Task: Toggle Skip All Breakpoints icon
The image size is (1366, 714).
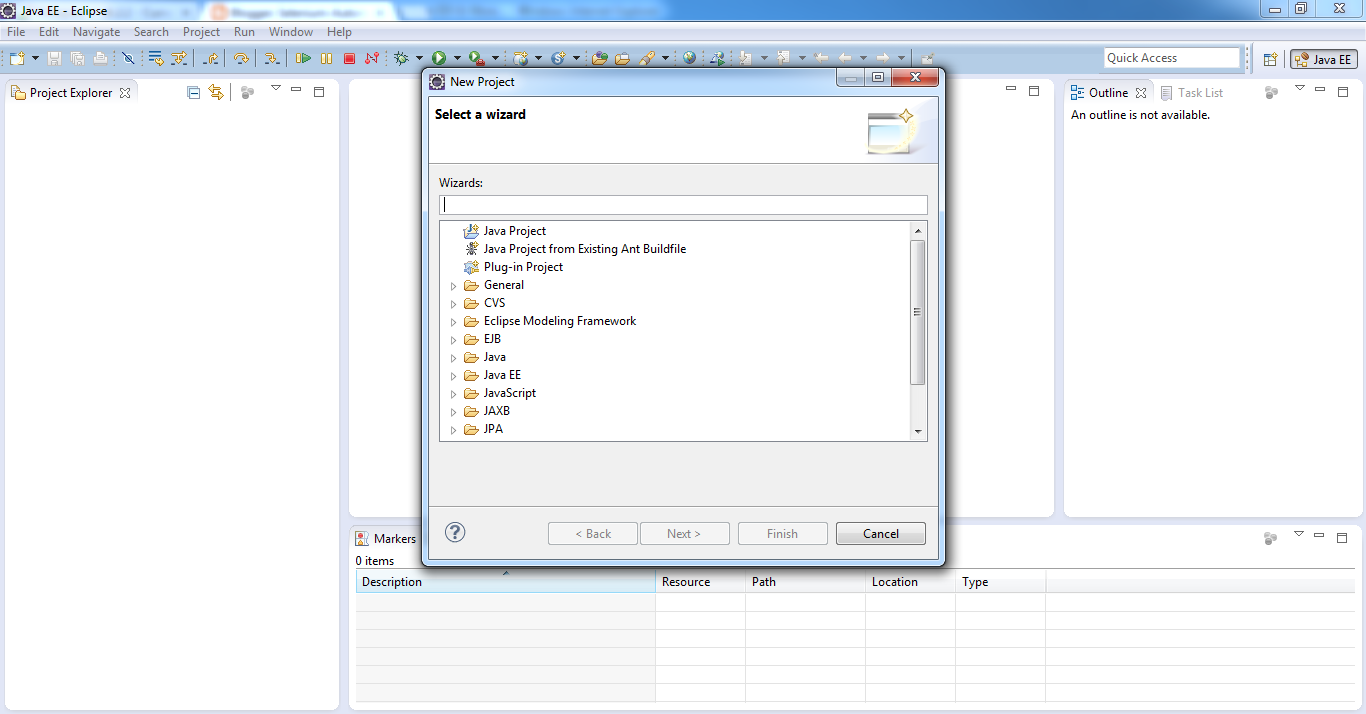Action: (x=128, y=58)
